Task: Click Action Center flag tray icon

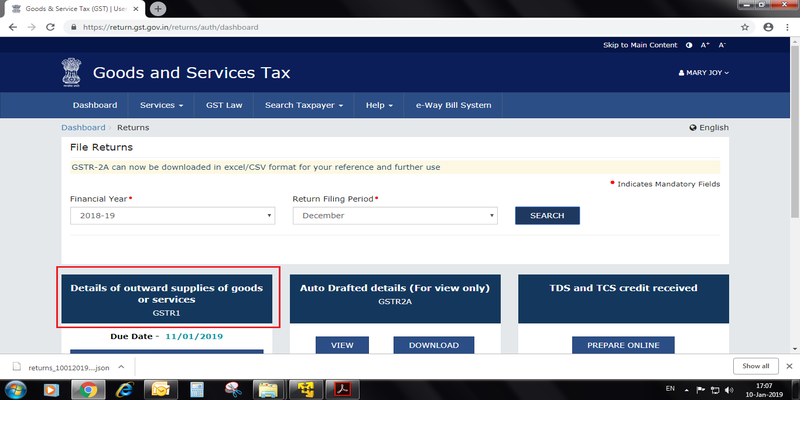Action: [701, 390]
